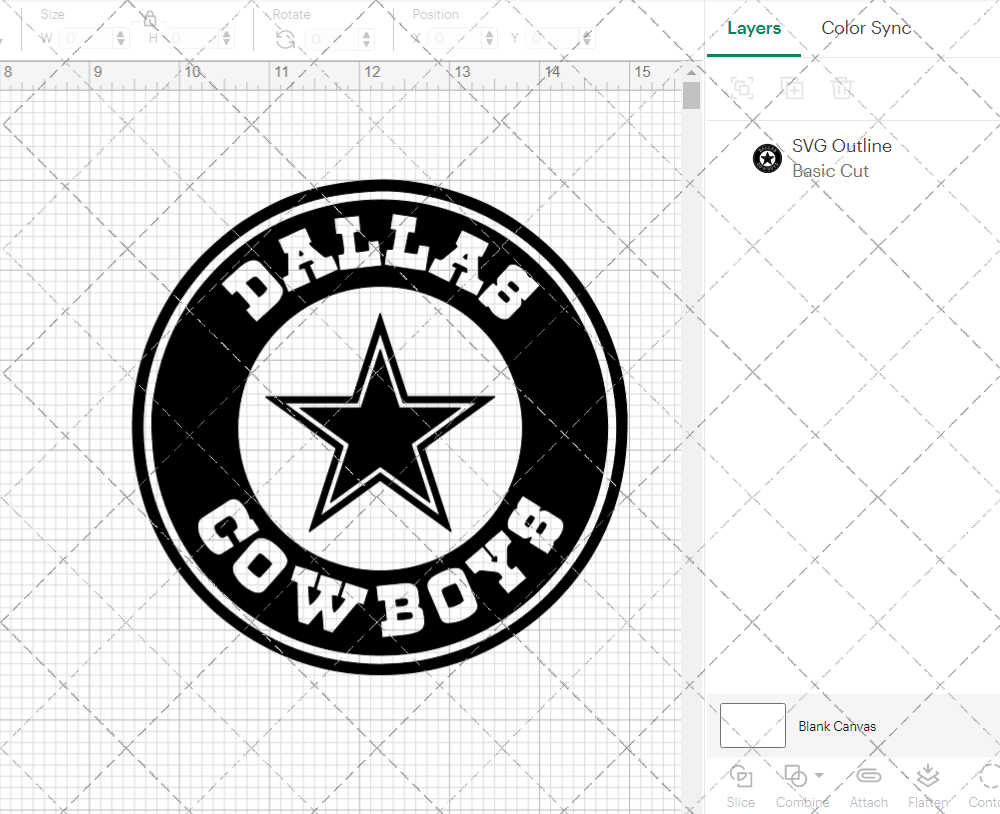1000x814 pixels.
Task: Switch to the Color Sync tab
Action: [866, 28]
